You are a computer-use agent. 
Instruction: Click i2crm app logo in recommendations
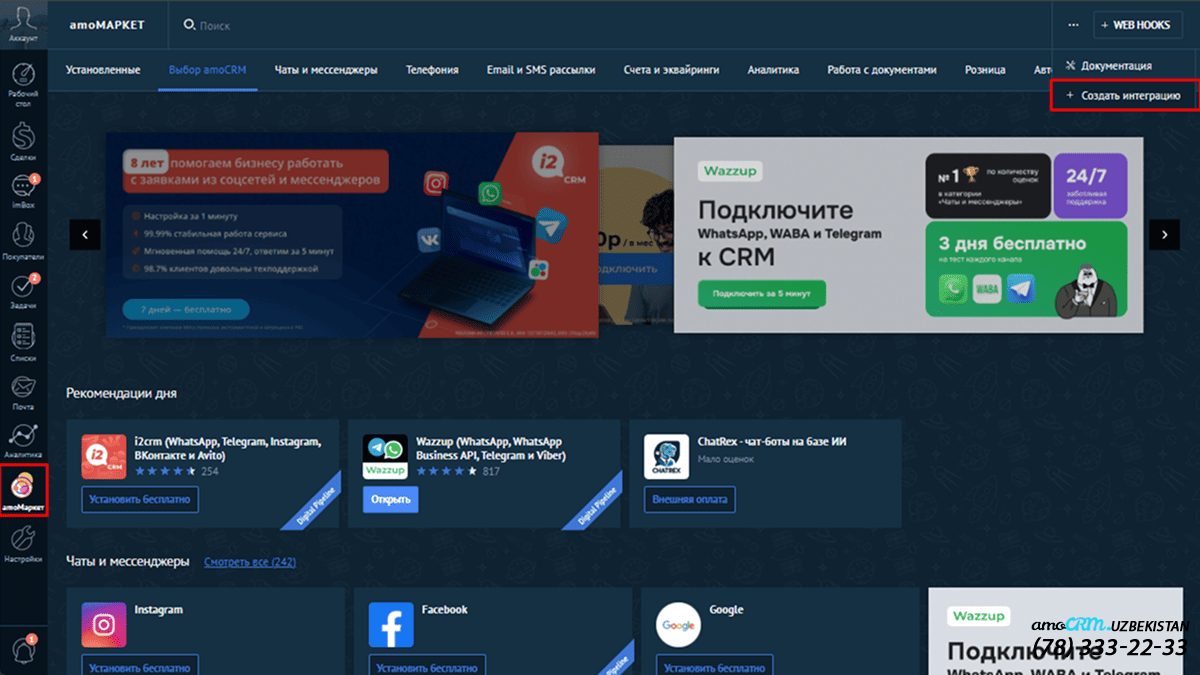[x=103, y=457]
